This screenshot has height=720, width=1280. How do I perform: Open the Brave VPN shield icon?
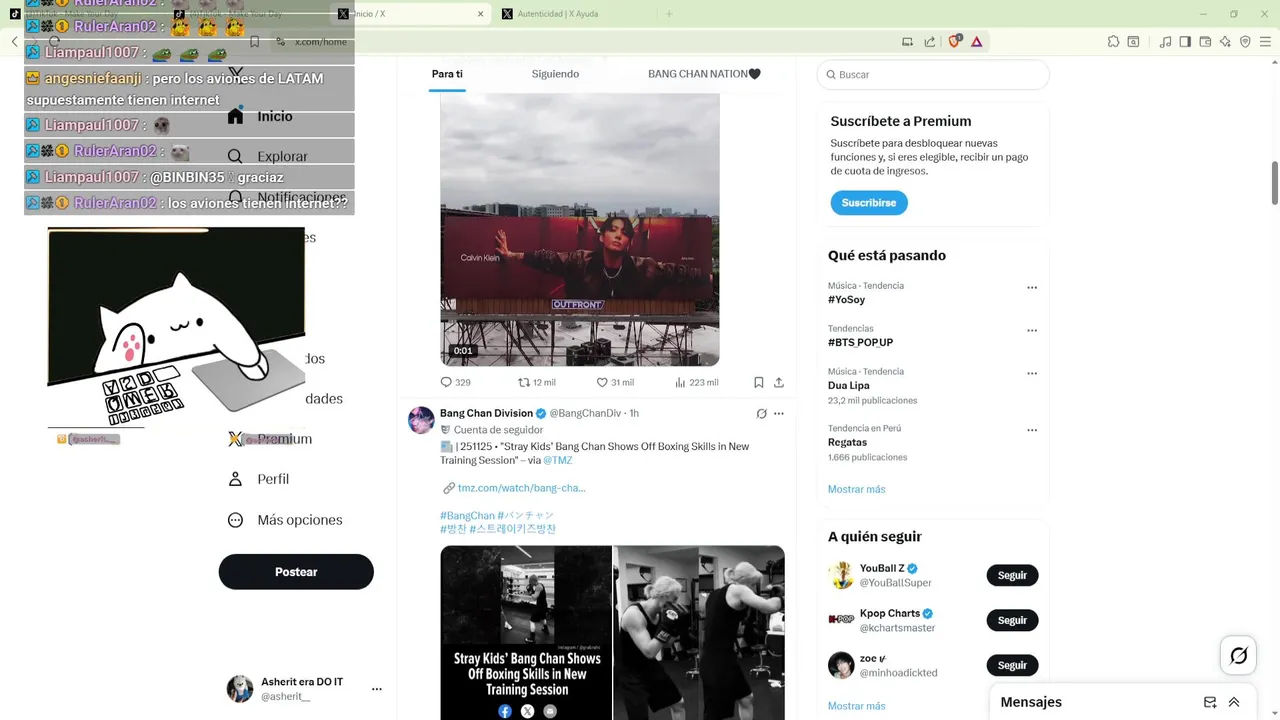(x=1245, y=41)
